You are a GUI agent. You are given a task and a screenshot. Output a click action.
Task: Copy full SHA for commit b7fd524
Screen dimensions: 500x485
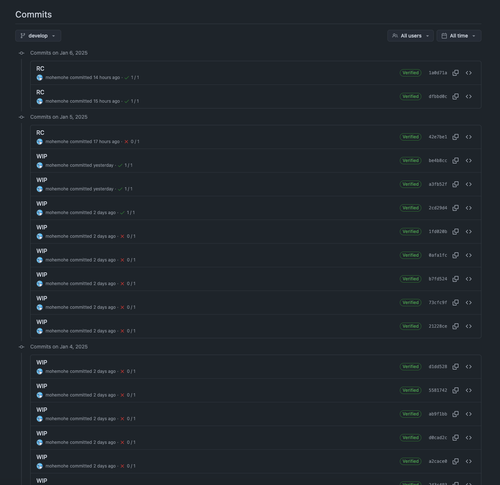click(455, 279)
